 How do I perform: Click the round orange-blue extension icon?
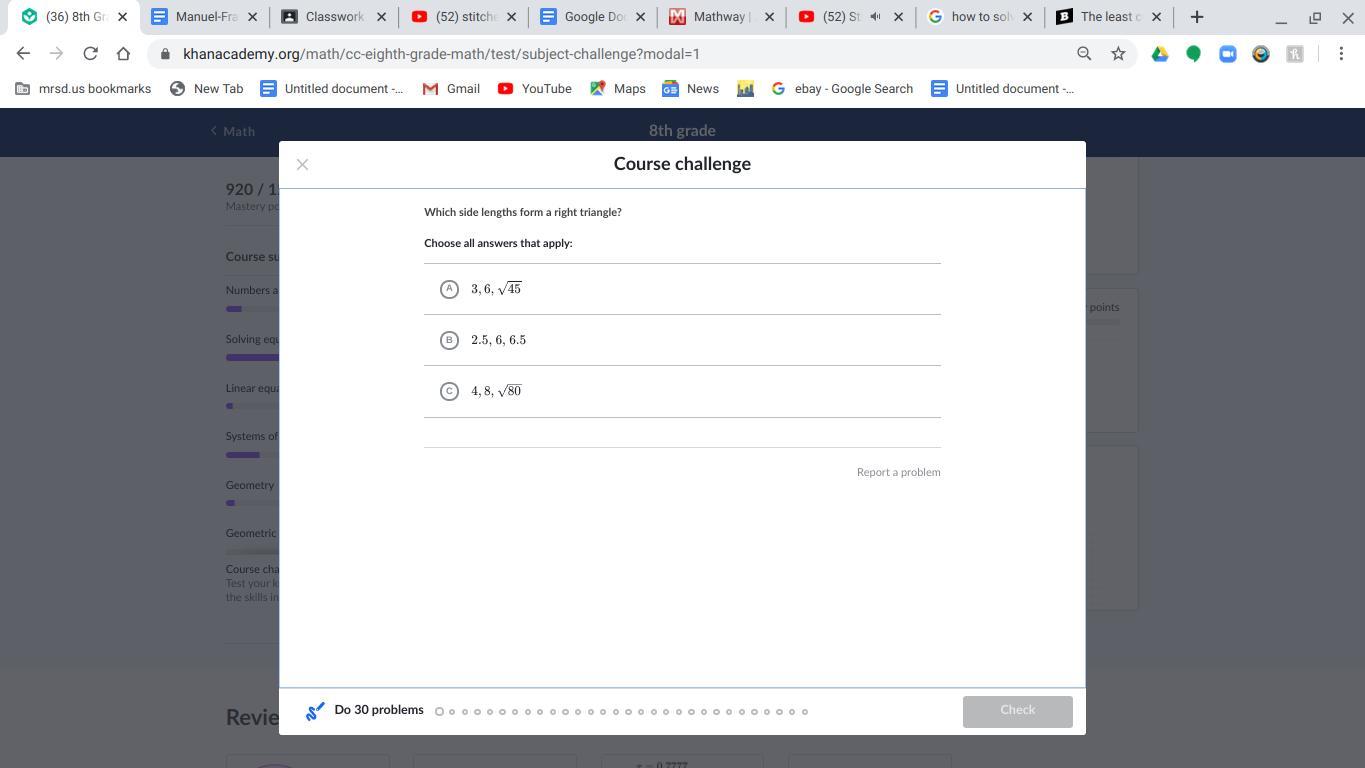coord(1261,54)
